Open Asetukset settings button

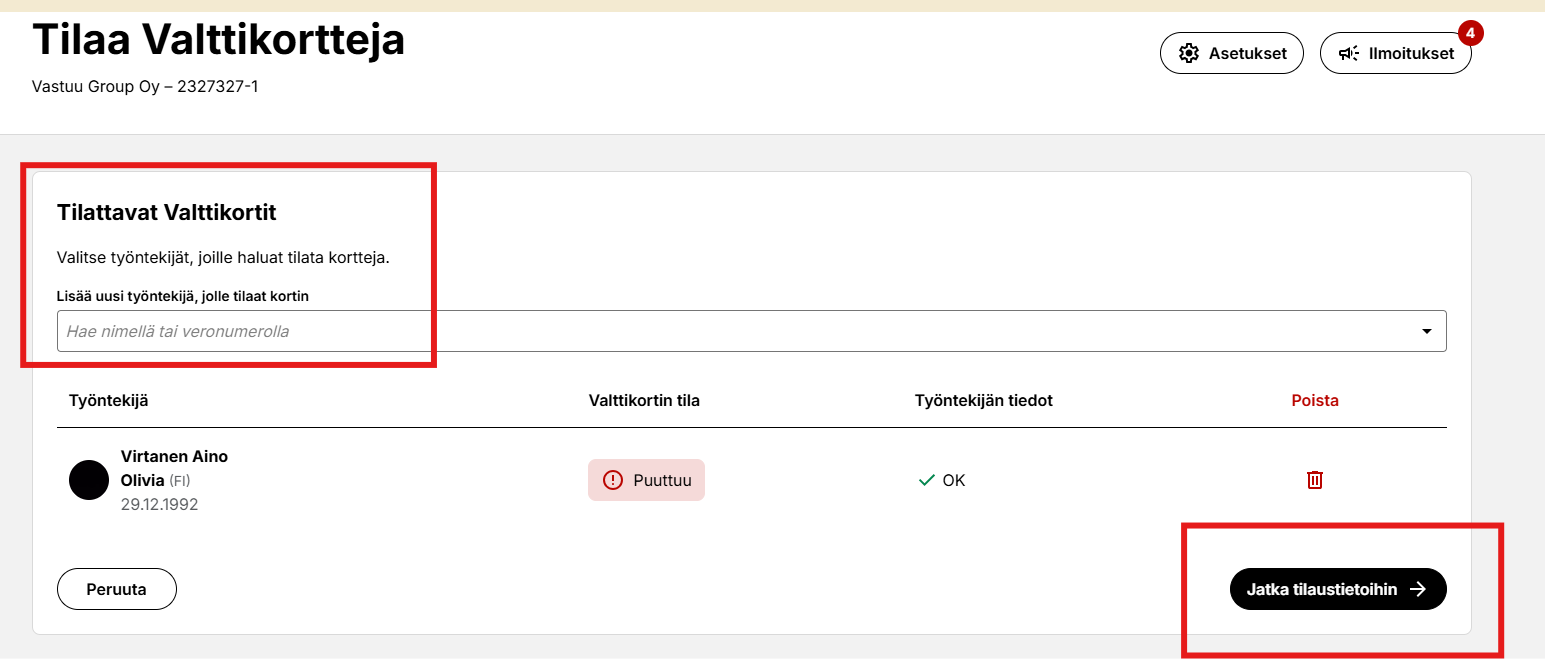coord(1231,53)
